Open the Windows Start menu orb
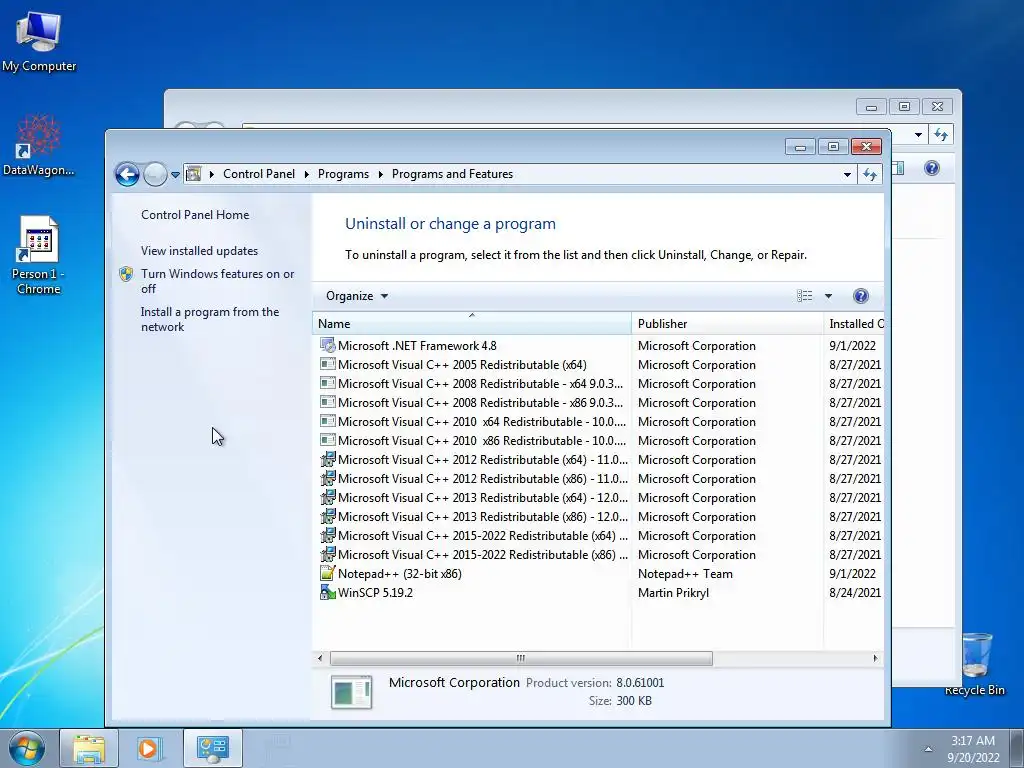Image resolution: width=1024 pixels, height=768 pixels. pyautogui.click(x=26, y=748)
